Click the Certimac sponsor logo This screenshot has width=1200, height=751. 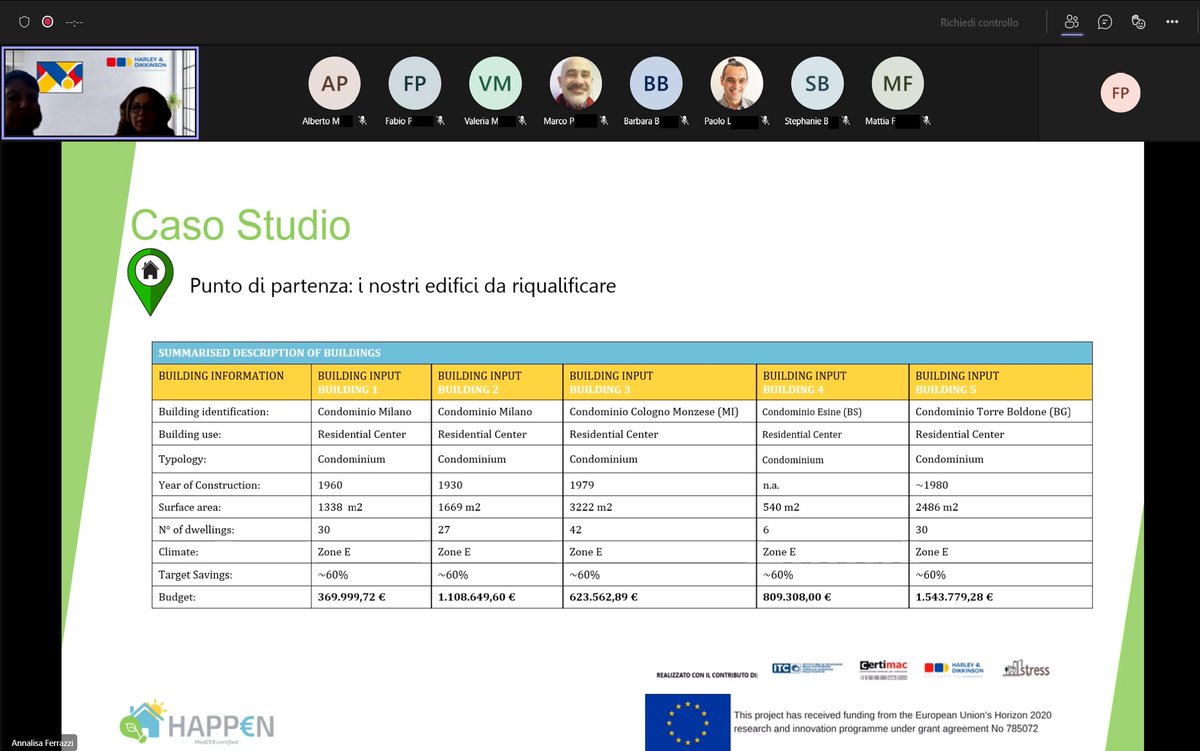(883, 669)
